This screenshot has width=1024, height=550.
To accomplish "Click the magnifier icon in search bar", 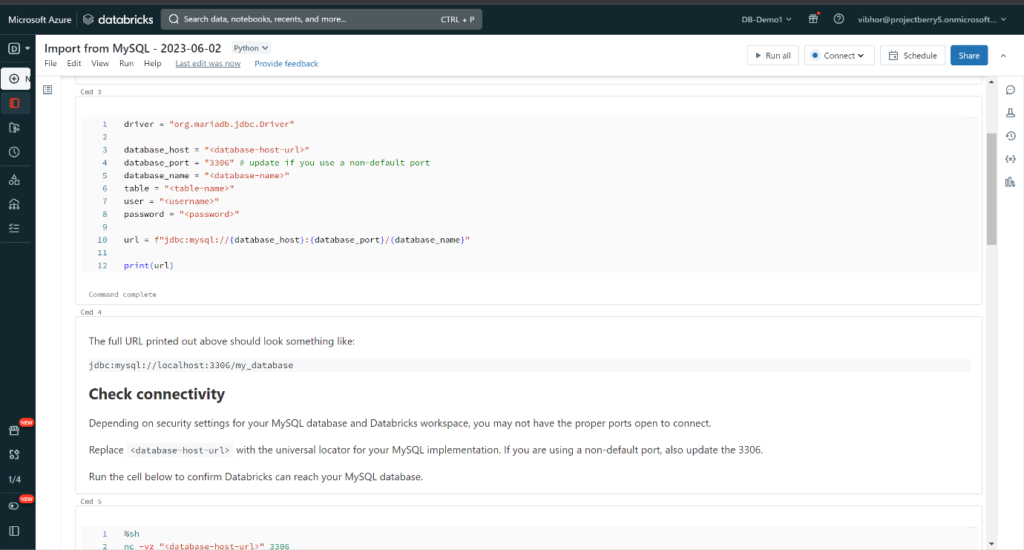I will [x=174, y=19].
